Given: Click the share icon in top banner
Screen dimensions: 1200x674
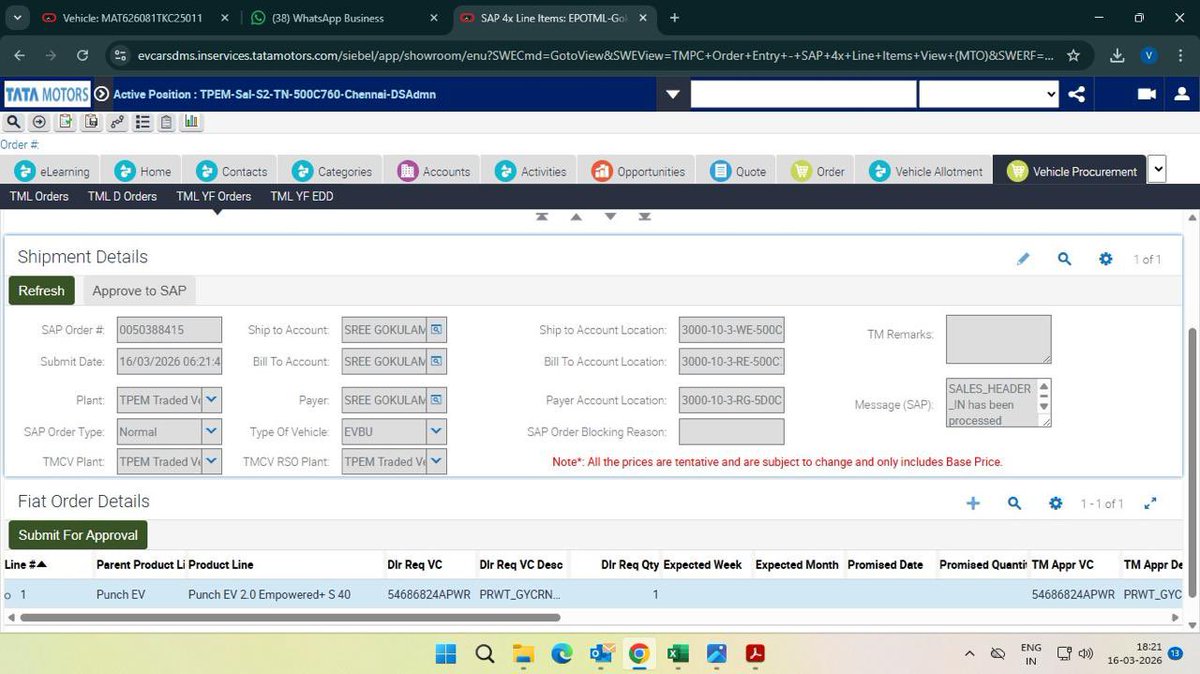Looking at the screenshot, I should coord(1076,94).
